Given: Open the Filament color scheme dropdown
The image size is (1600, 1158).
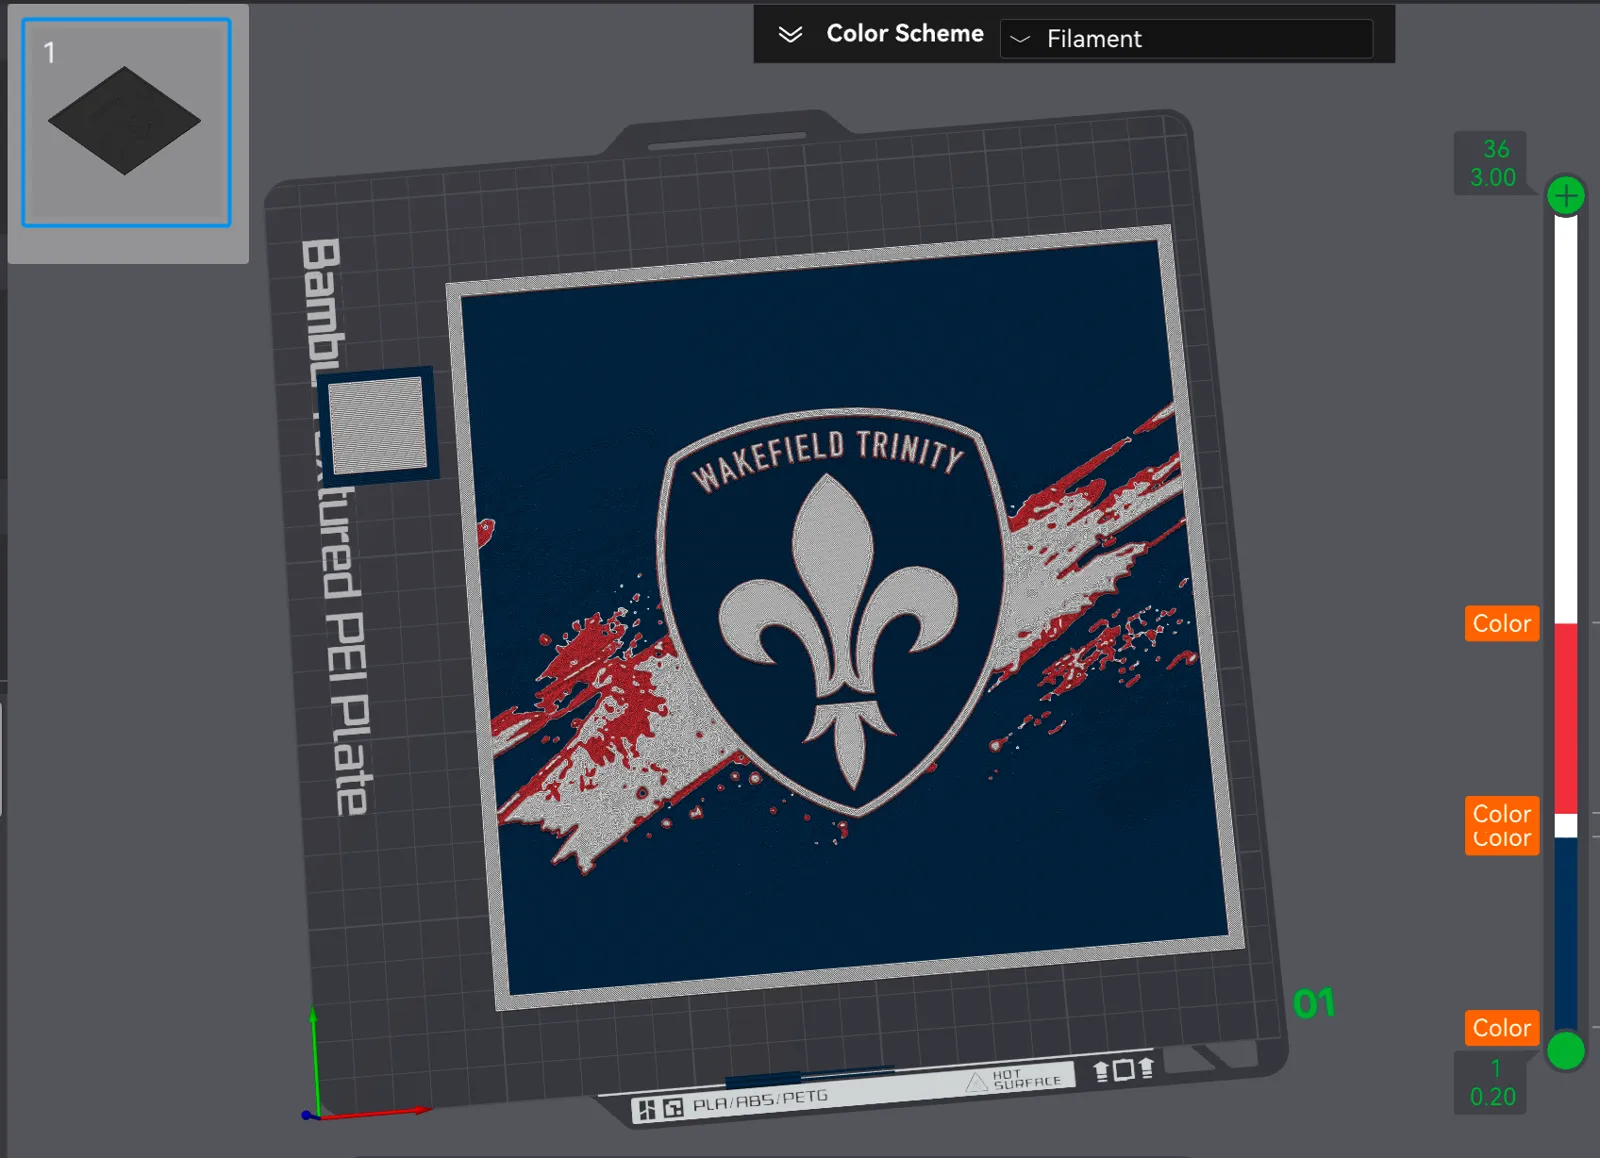Looking at the screenshot, I should [x=1186, y=38].
